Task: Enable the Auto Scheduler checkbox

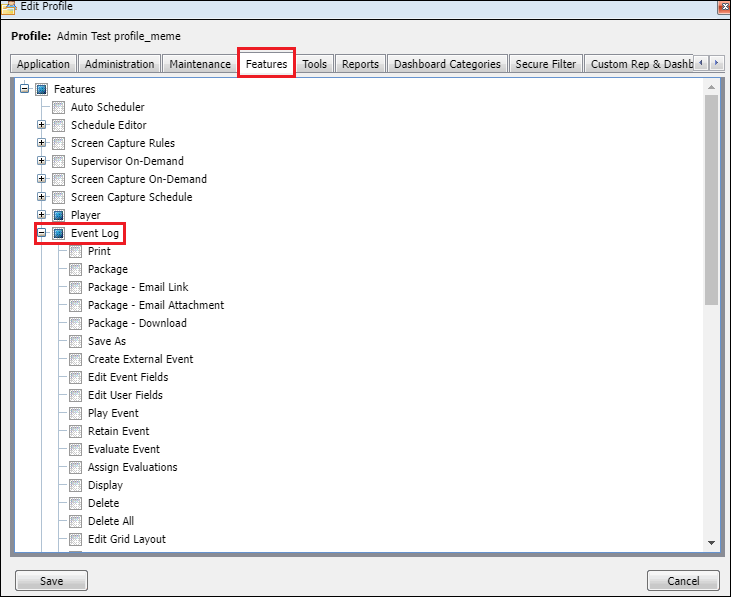Action: [x=58, y=107]
